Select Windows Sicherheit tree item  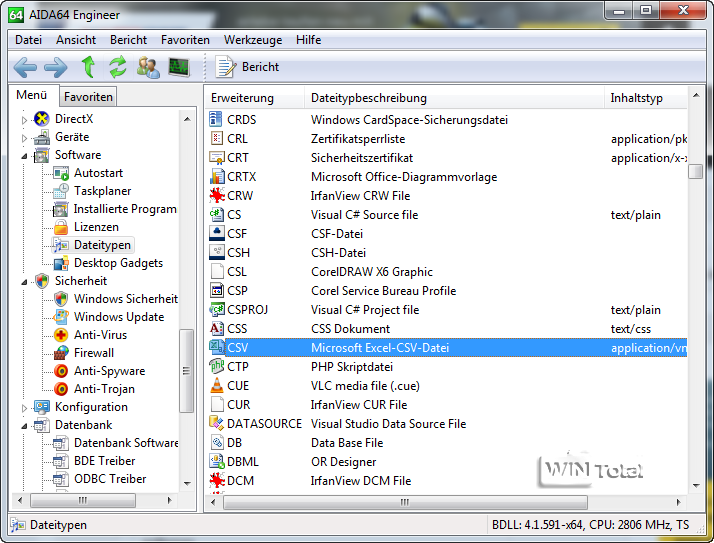click(126, 299)
